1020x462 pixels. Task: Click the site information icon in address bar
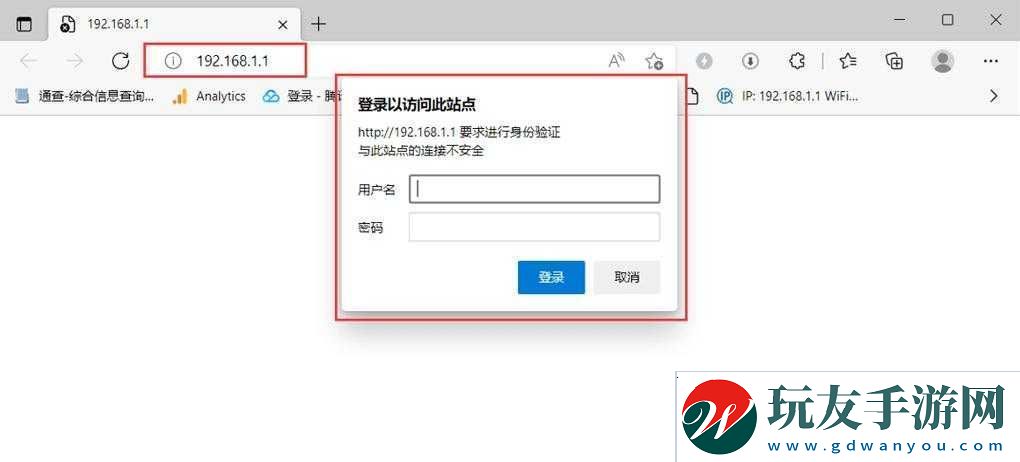(x=172, y=61)
